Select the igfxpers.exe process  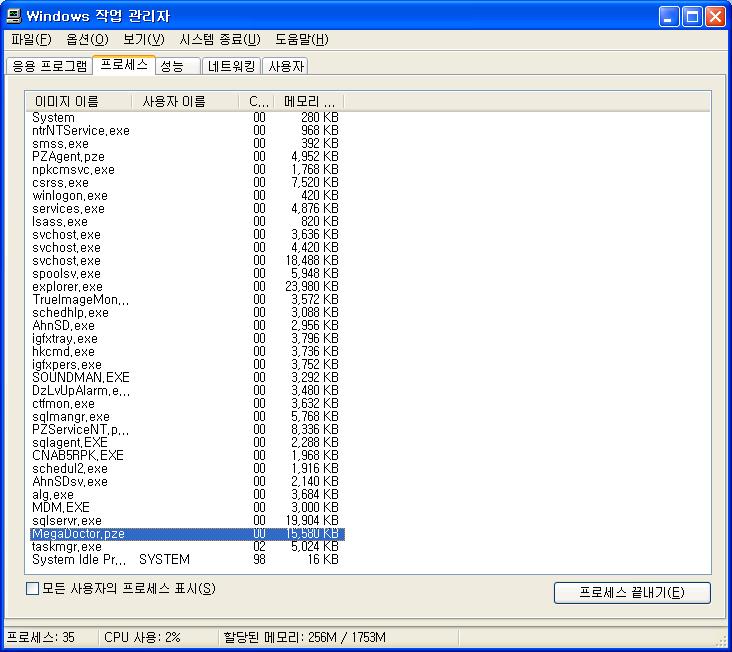187,365
